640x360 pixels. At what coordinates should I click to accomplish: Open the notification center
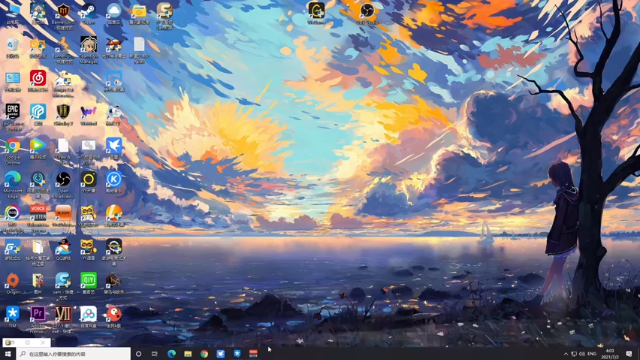pyautogui.click(x=629, y=354)
